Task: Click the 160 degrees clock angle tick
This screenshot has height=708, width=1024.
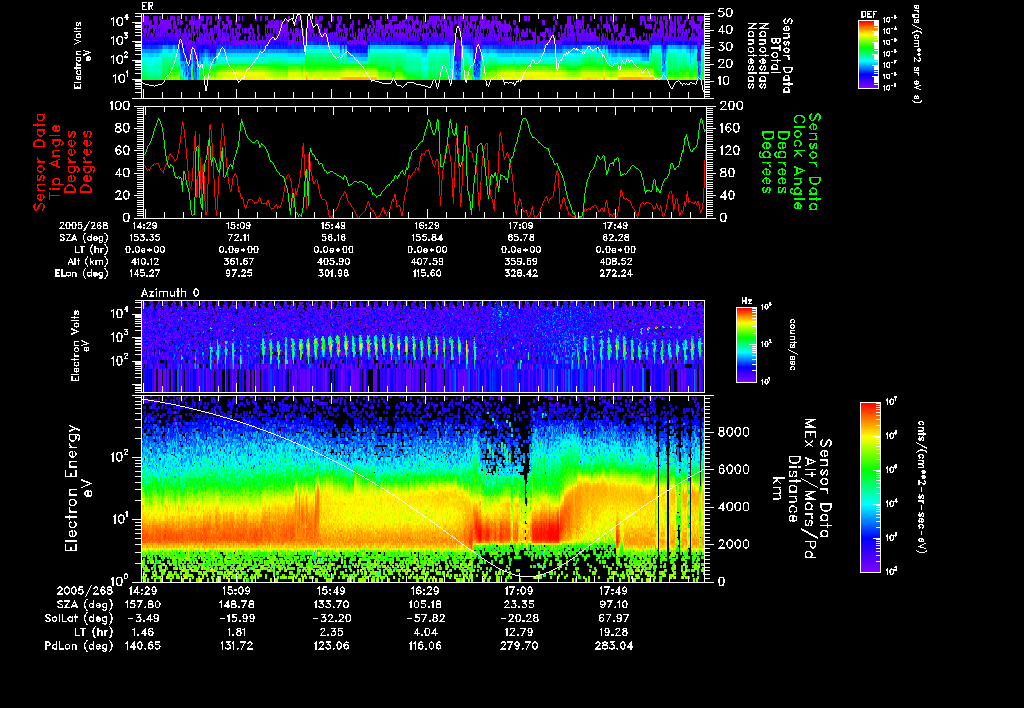Action: coord(729,128)
